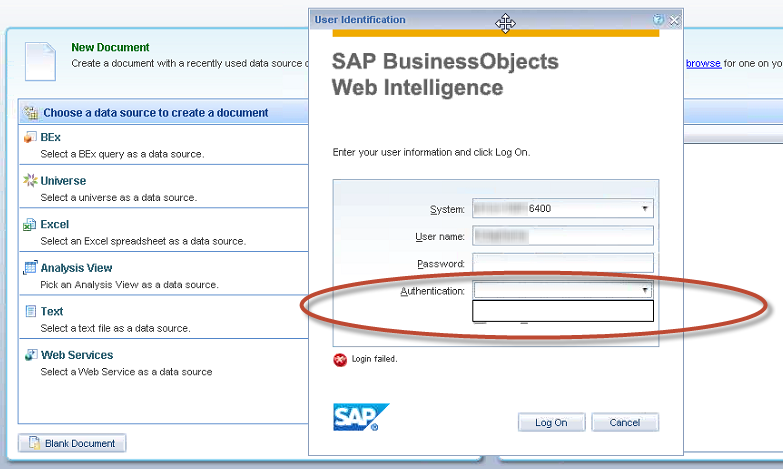Select the Excel spreadsheet icon

coord(30,224)
